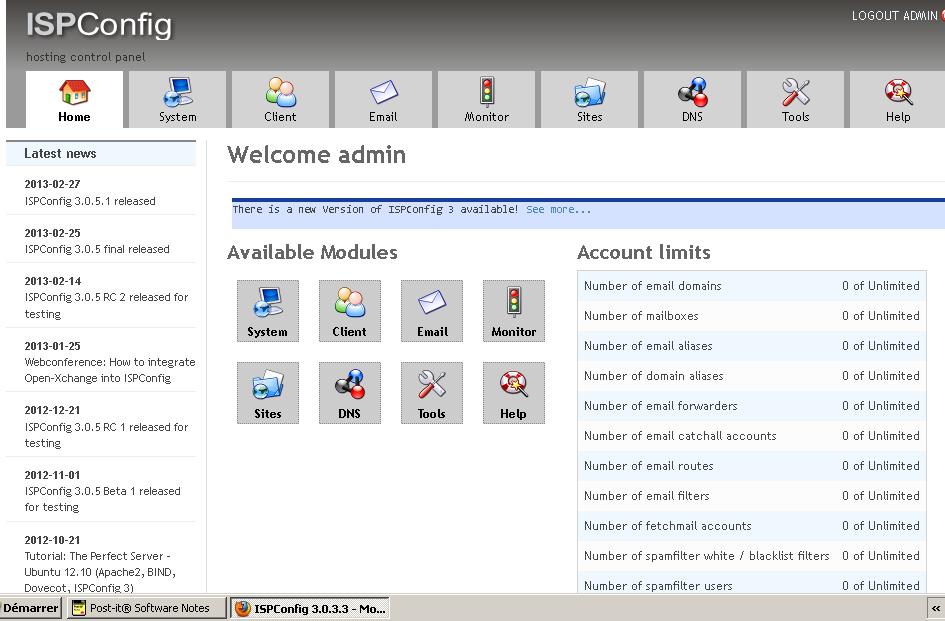Screen dimensions: 945x621
Task: Click news 'ISPConfig 3.0.5 Beta 1 released for testing'
Action: click(x=102, y=499)
